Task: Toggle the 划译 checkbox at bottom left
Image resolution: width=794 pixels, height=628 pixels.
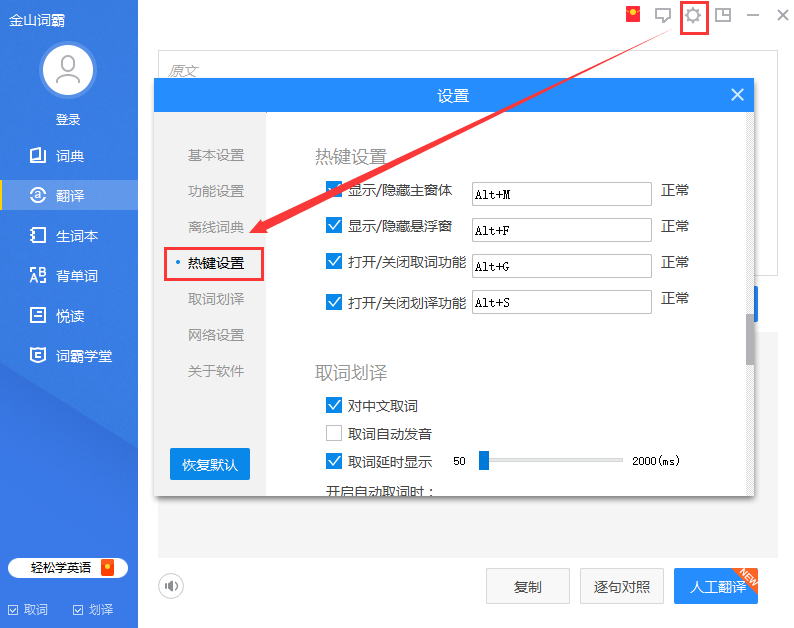Action: pos(78,610)
